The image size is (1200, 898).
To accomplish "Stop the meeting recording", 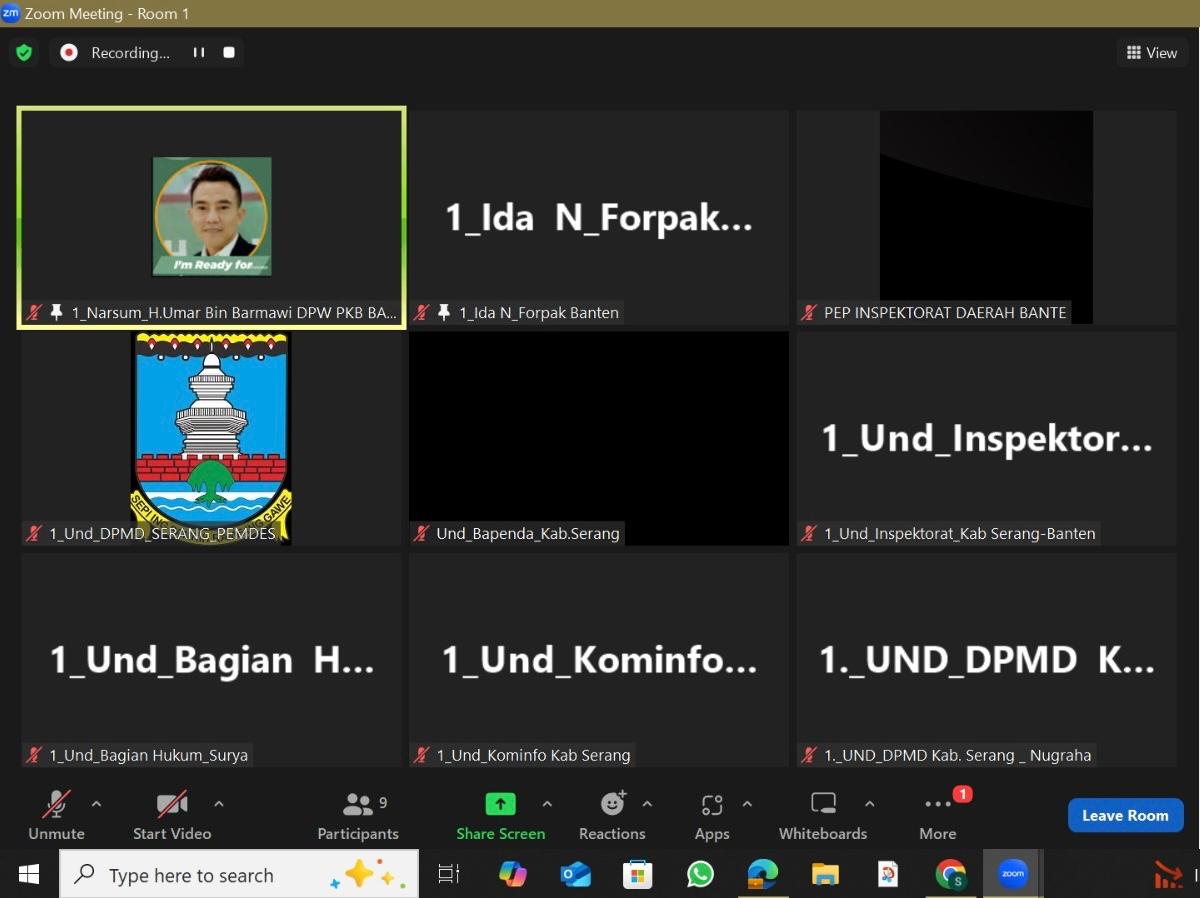I will (x=229, y=53).
